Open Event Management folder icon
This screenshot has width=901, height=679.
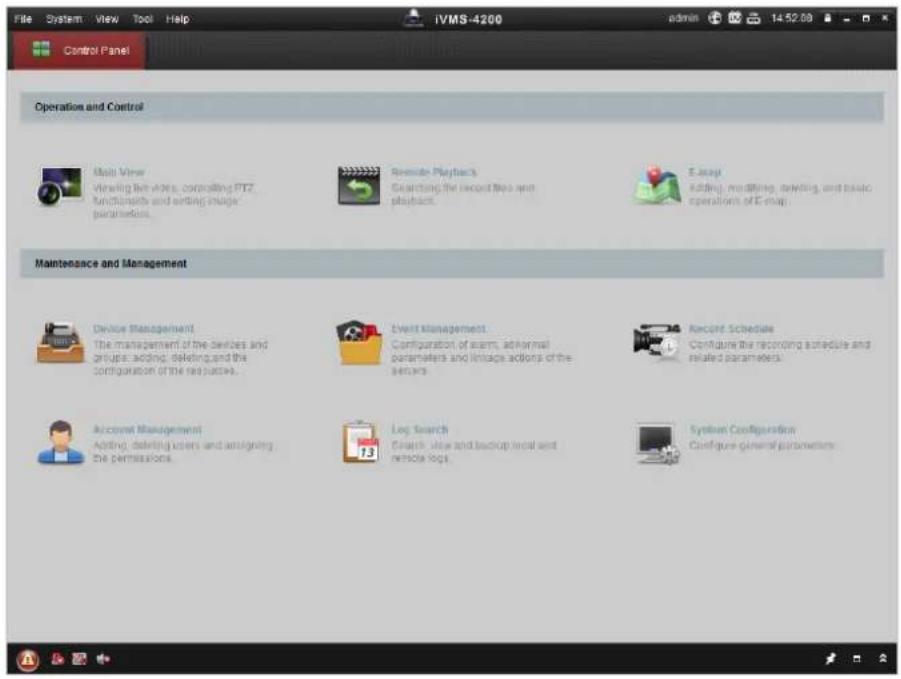tap(359, 342)
